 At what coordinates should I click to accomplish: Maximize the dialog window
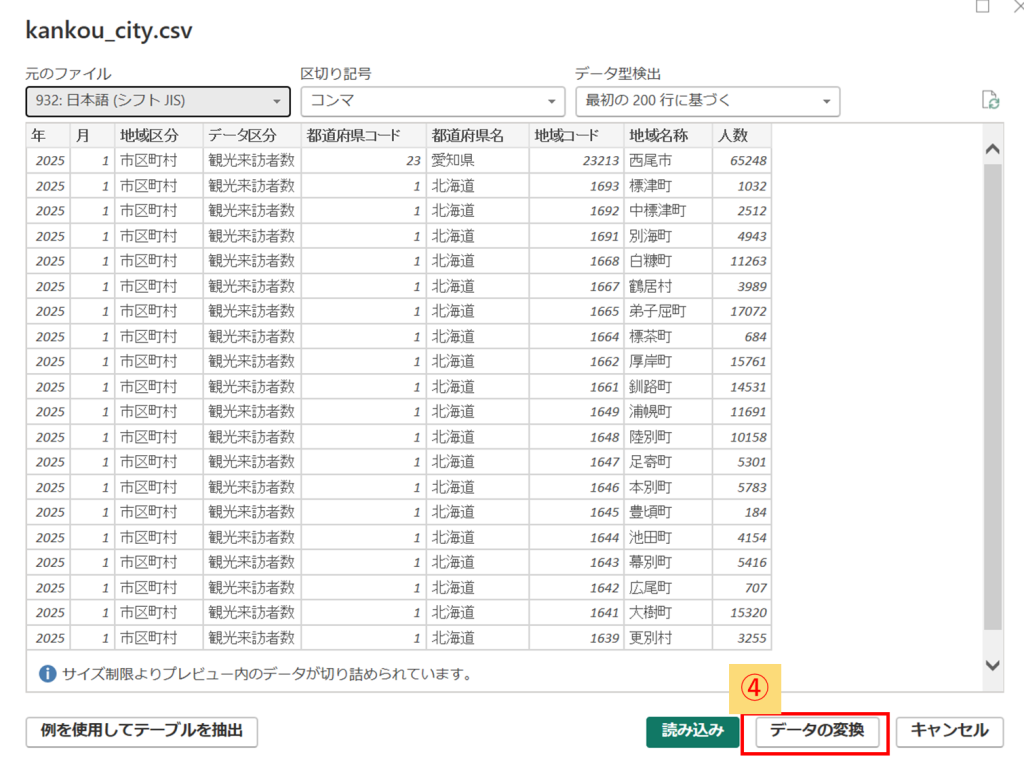point(983,6)
